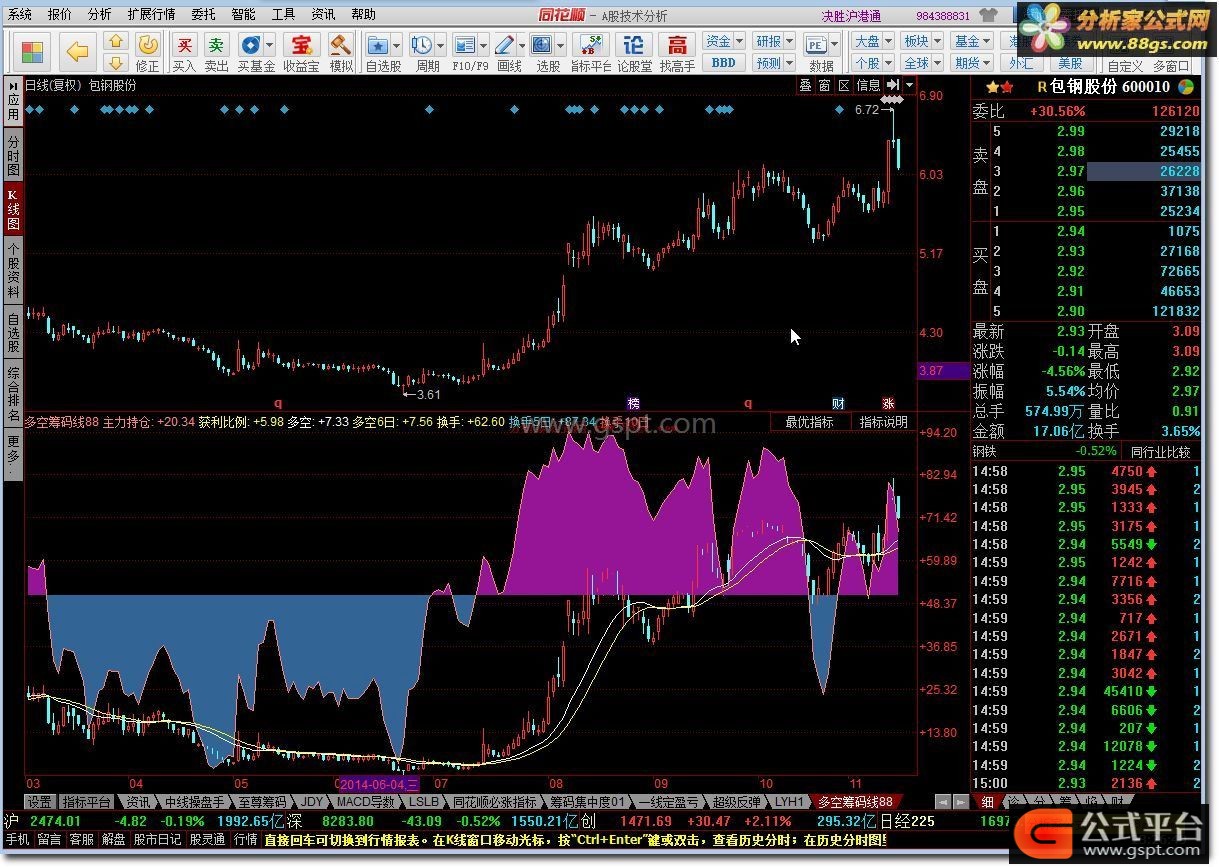This screenshot has width=1219, height=867.
Task: Open the 买入 buy icon
Action: [184, 52]
